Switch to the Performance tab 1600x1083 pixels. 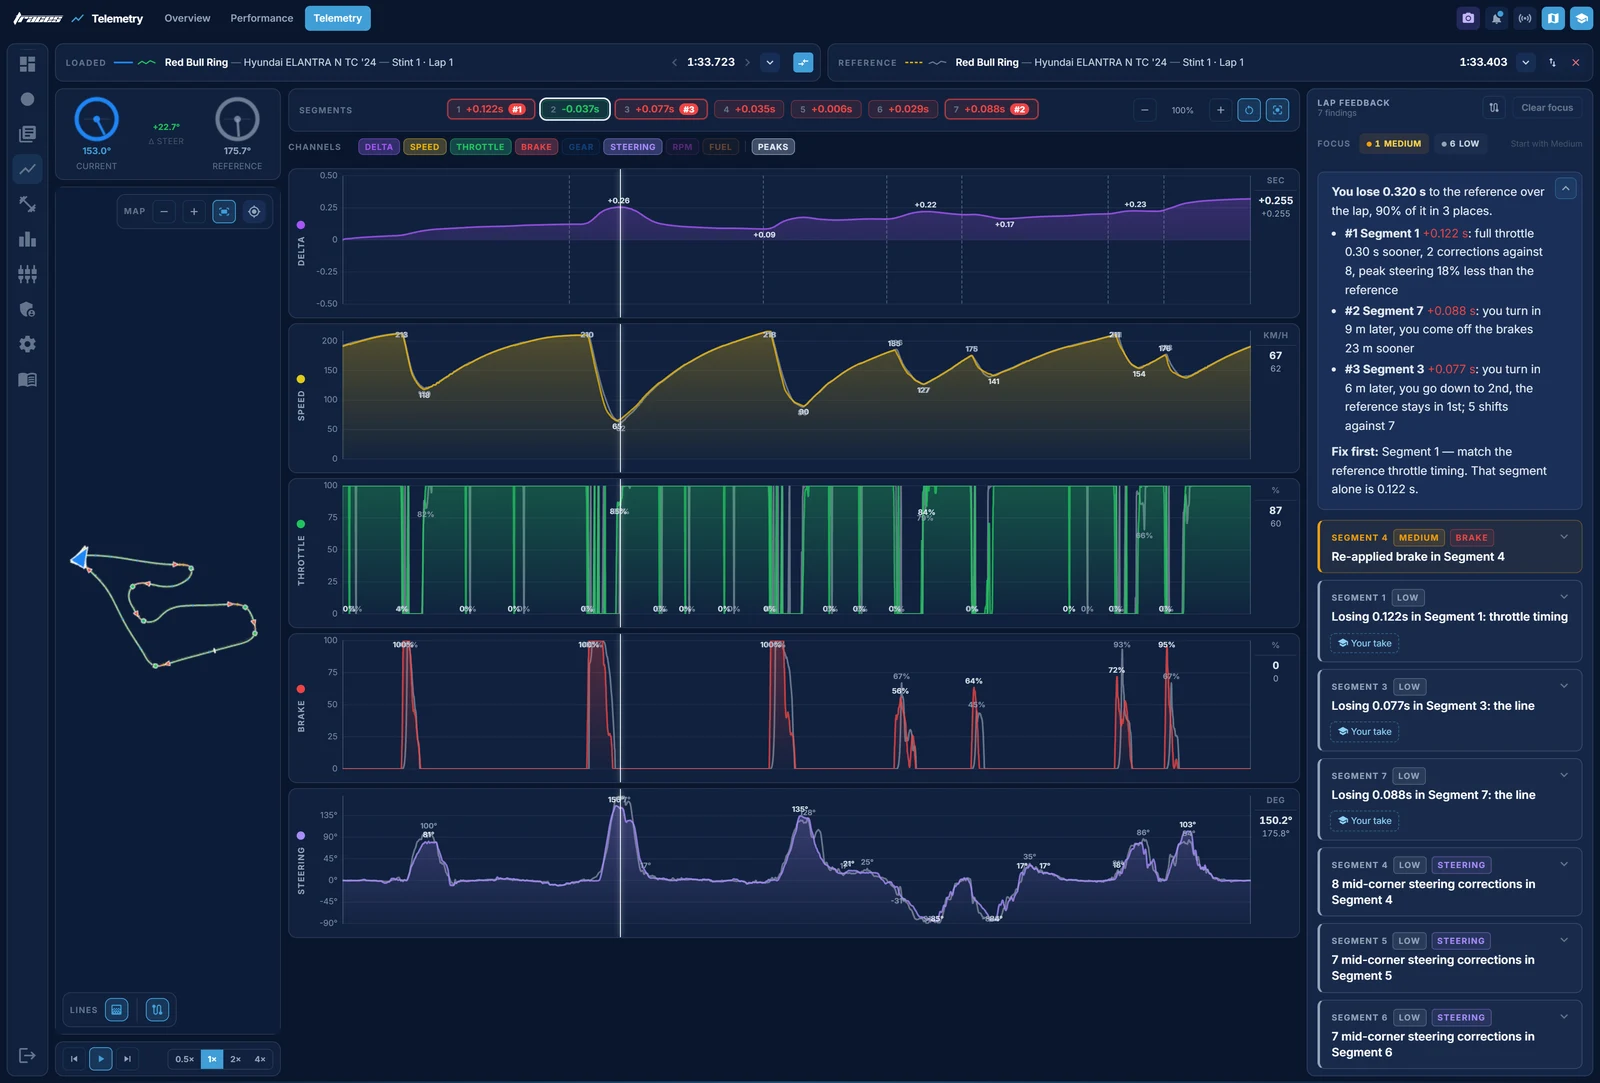point(262,18)
